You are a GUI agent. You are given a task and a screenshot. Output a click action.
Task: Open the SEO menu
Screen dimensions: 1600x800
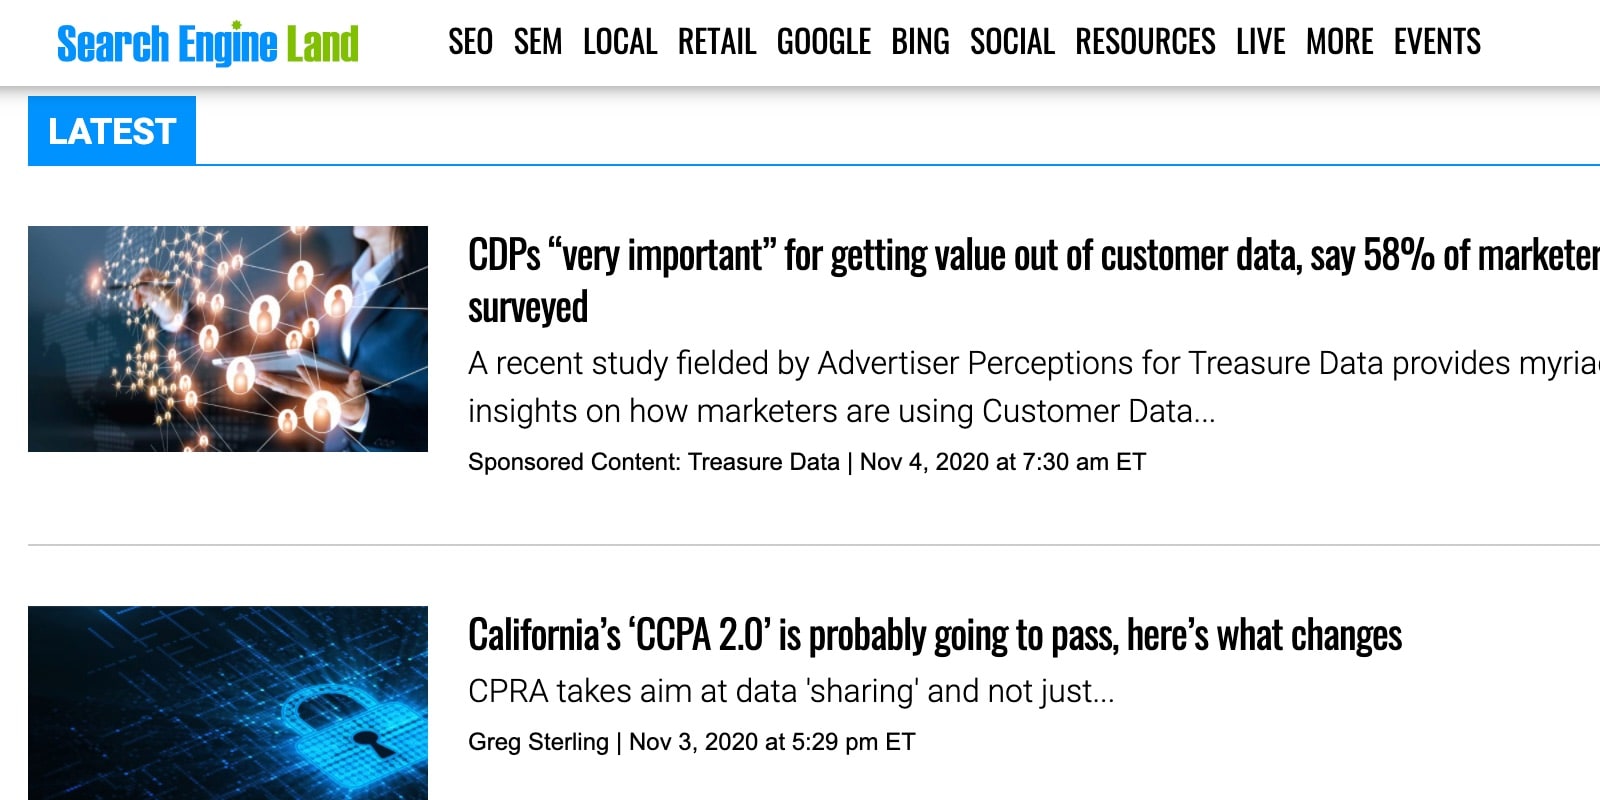470,42
